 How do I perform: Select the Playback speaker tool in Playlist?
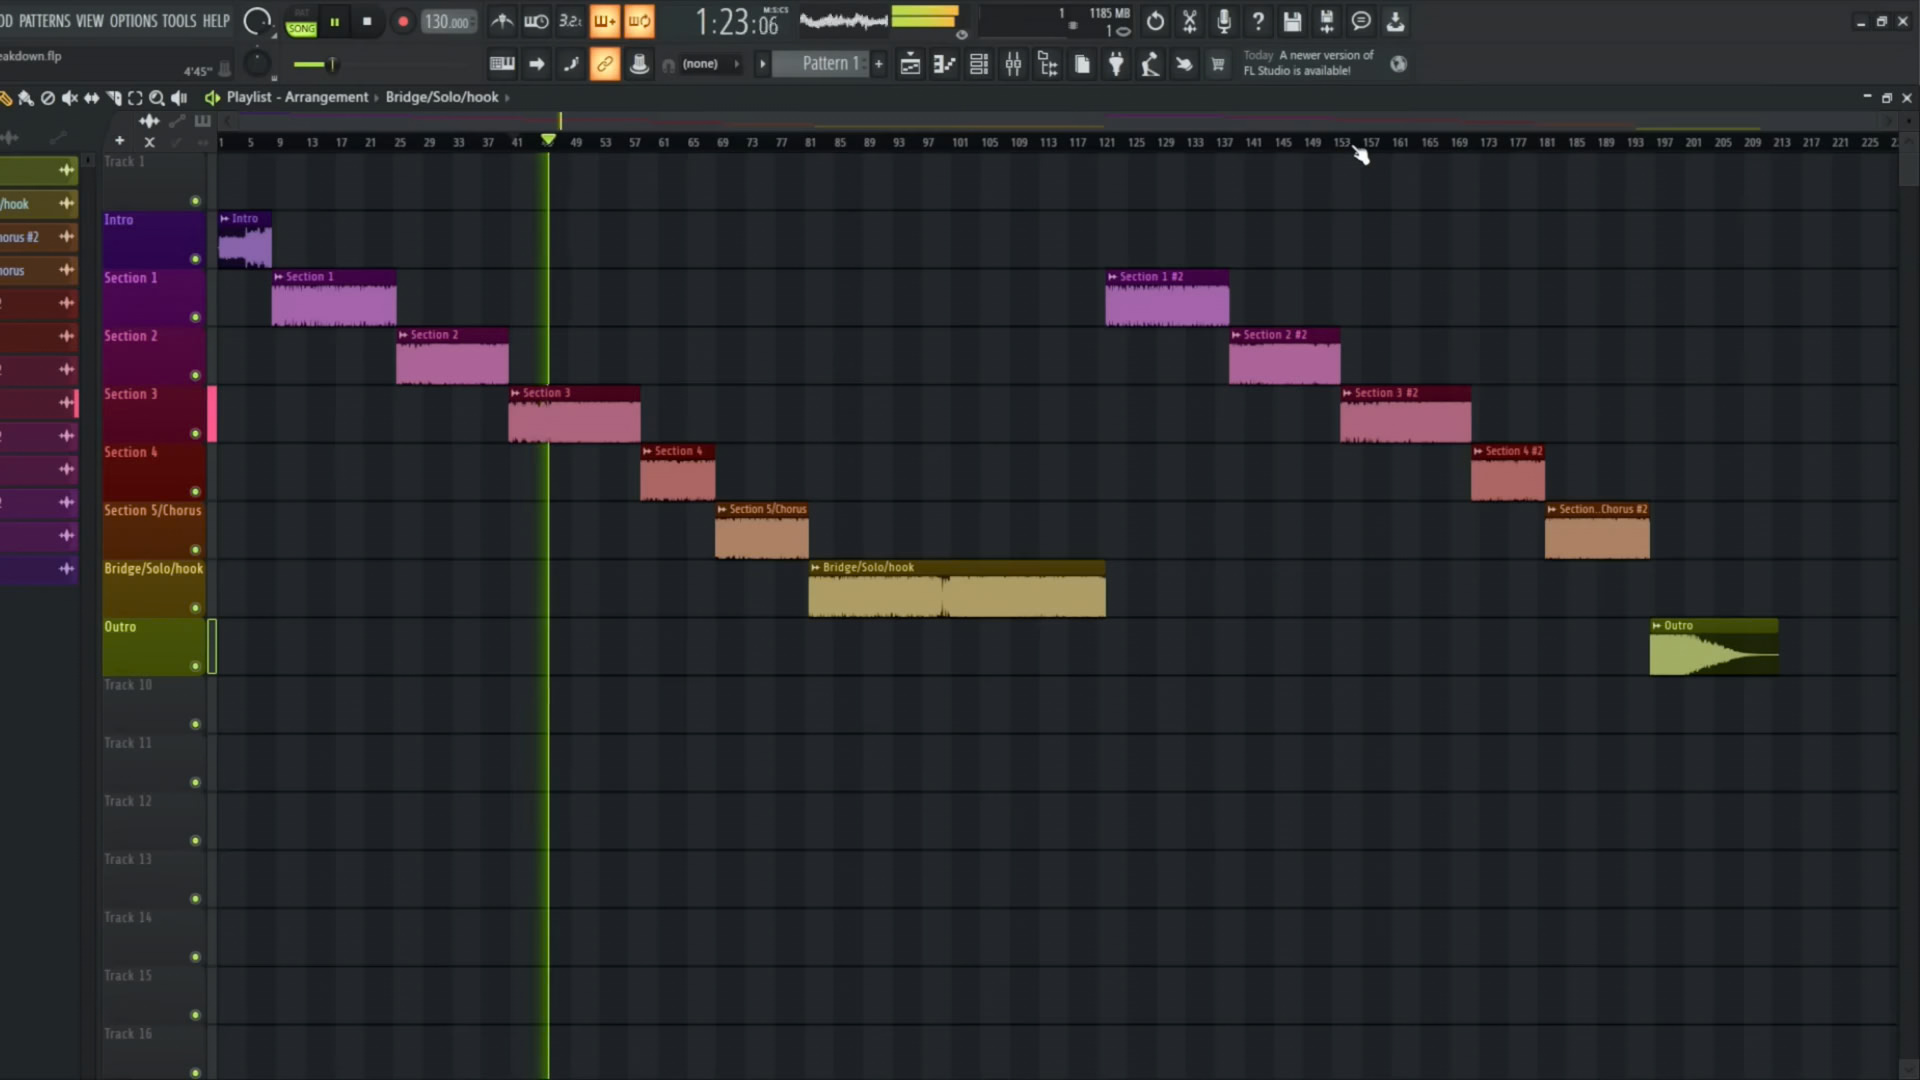tap(179, 97)
